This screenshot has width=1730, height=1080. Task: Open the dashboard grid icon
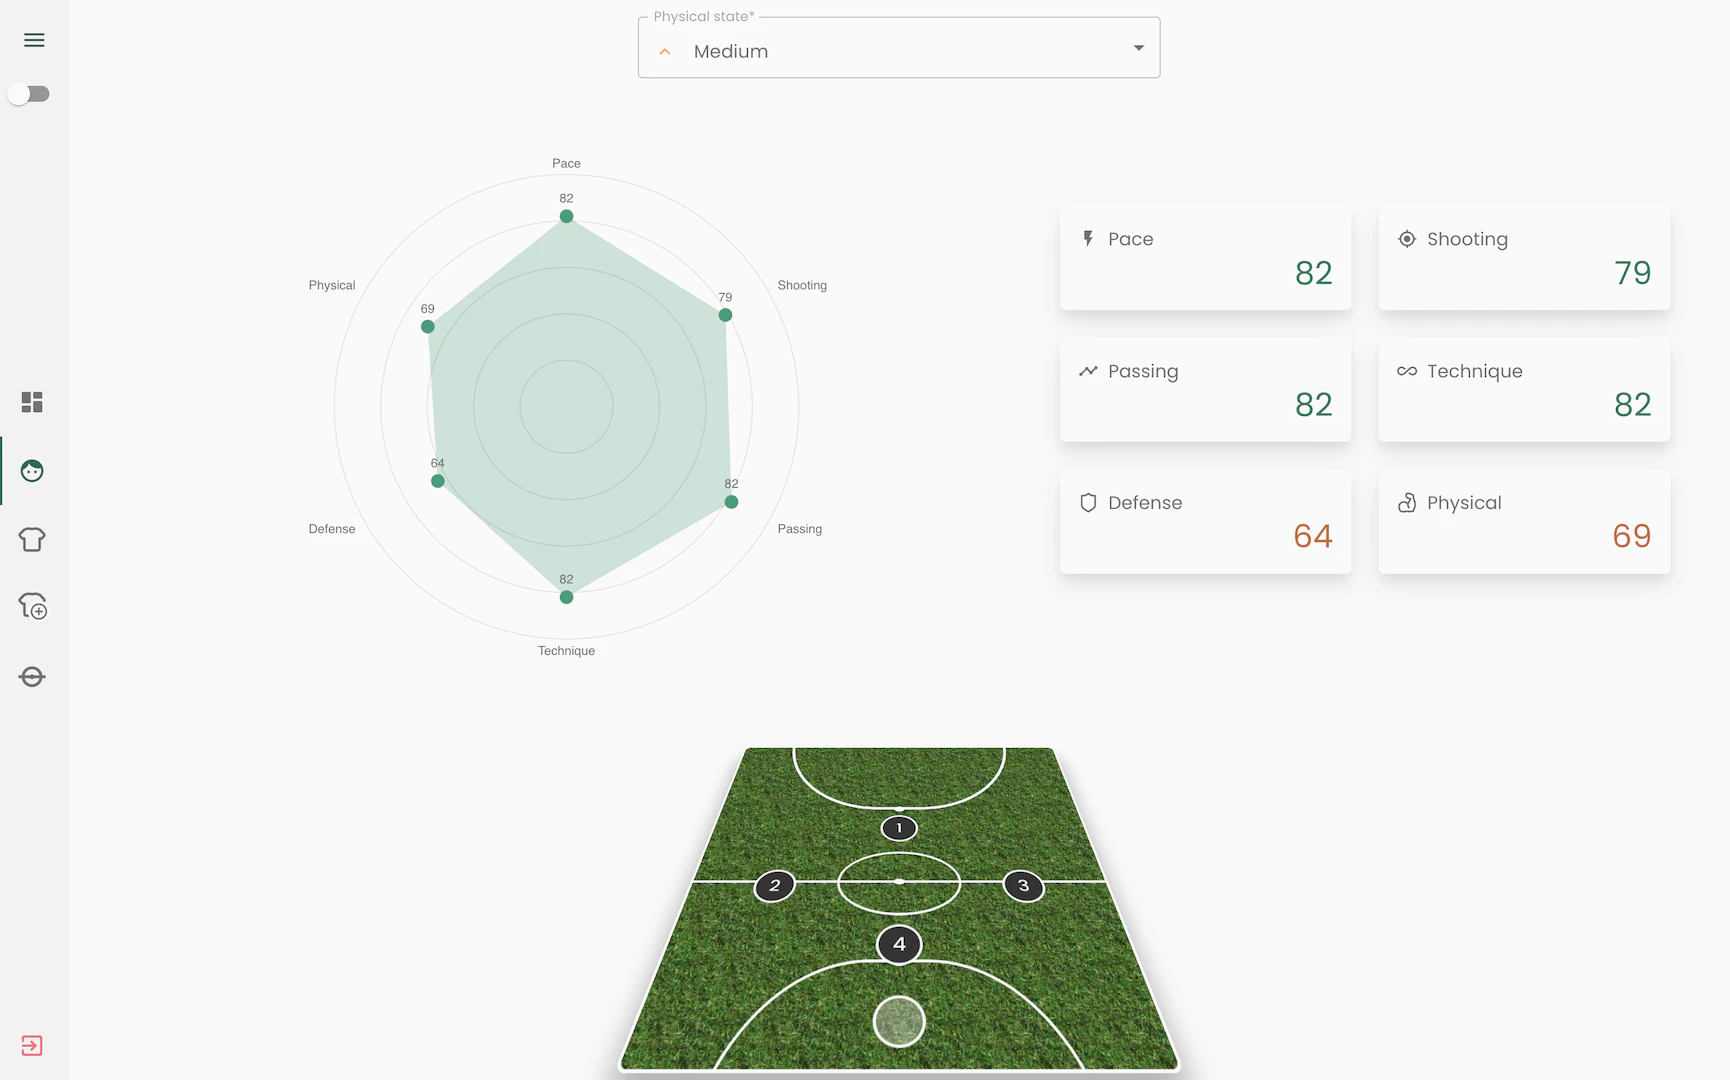coord(32,402)
